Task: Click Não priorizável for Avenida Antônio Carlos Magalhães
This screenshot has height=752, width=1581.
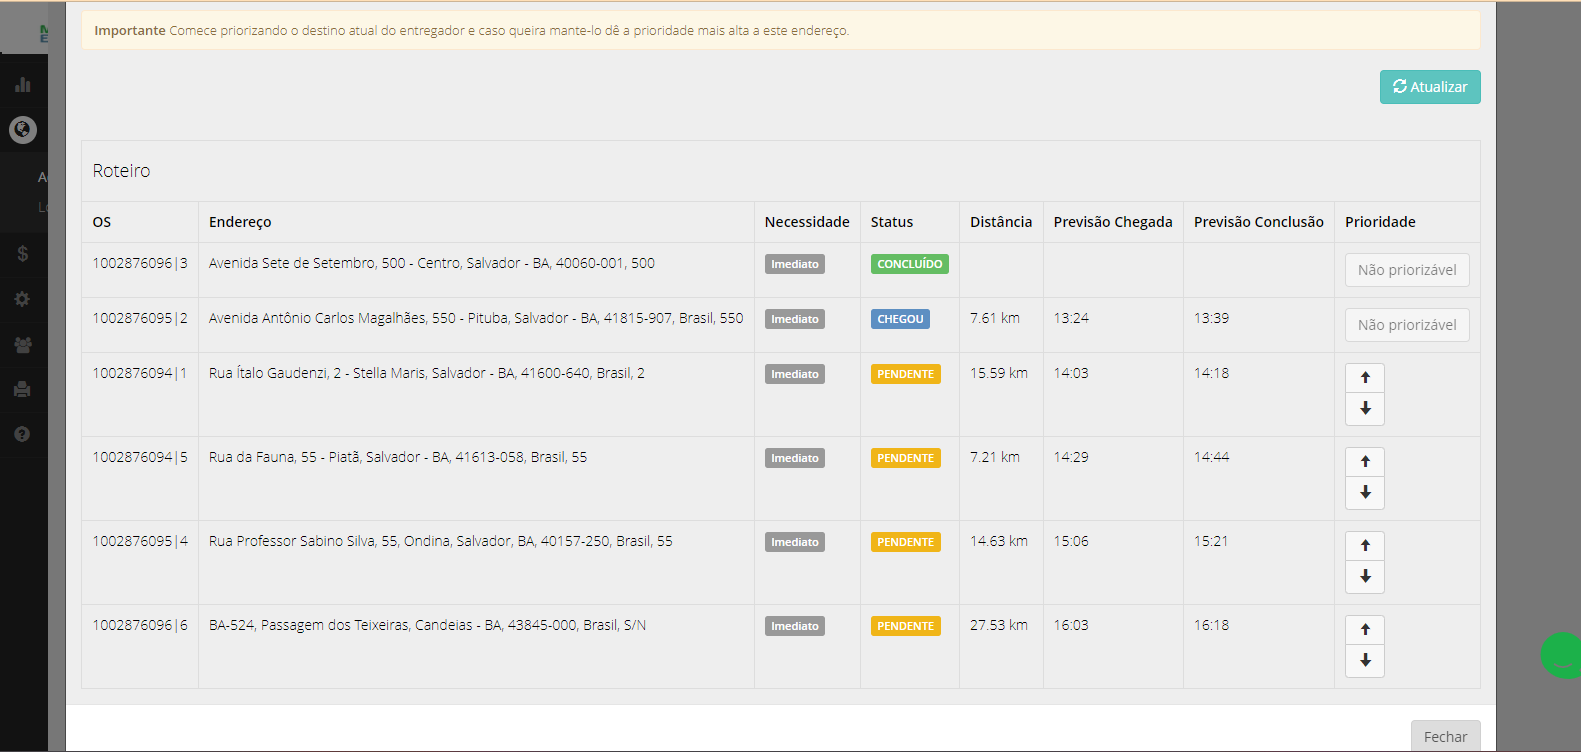Action: pyautogui.click(x=1407, y=325)
